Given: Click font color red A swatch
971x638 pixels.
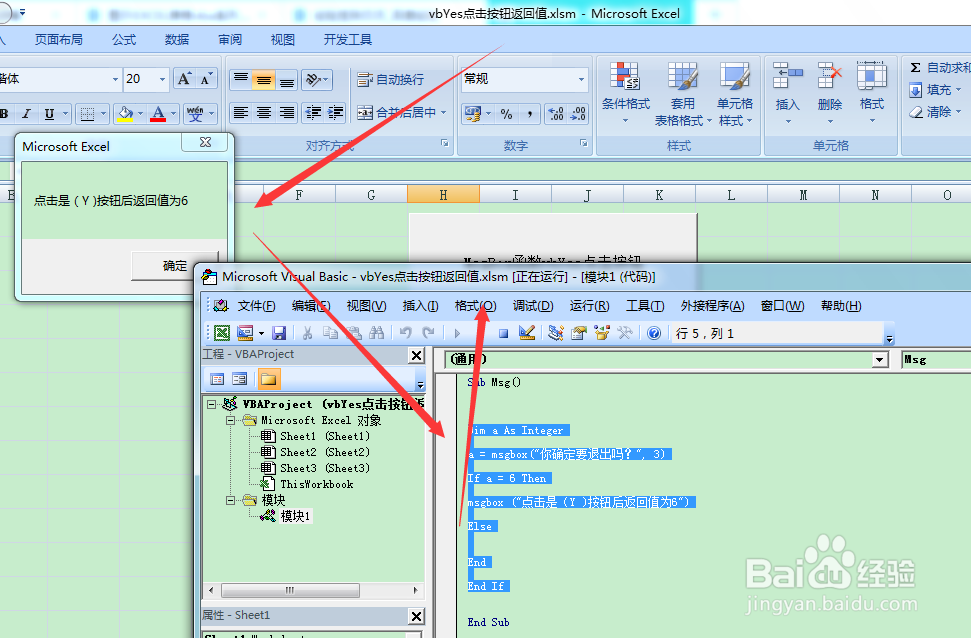Looking at the screenshot, I should point(159,113).
